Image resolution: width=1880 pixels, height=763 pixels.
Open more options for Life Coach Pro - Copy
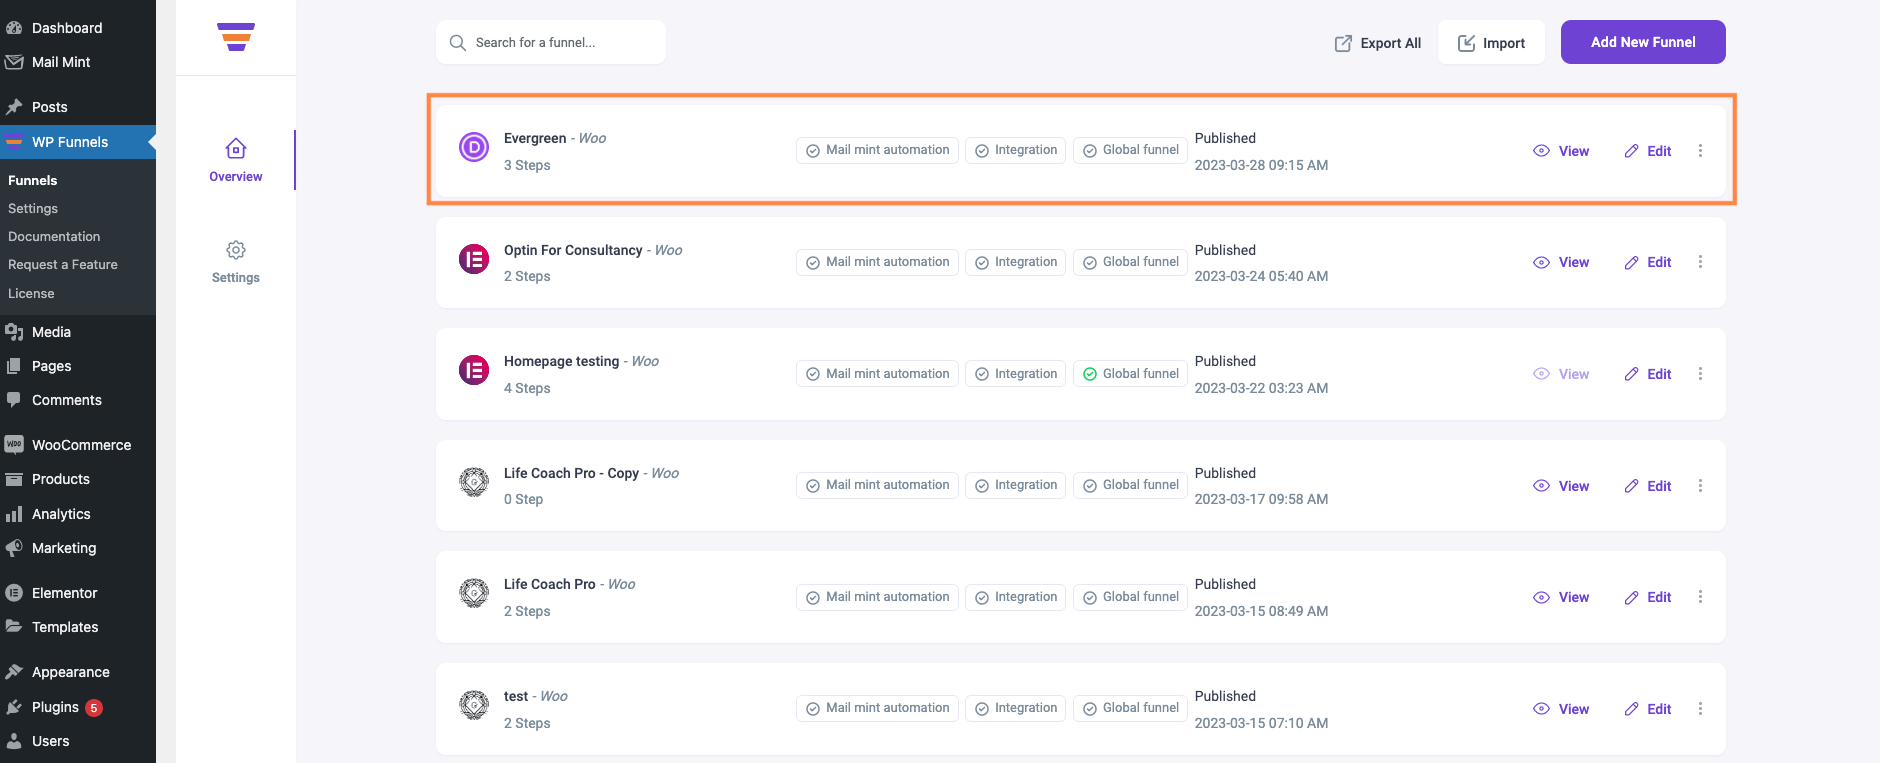pyautogui.click(x=1700, y=486)
